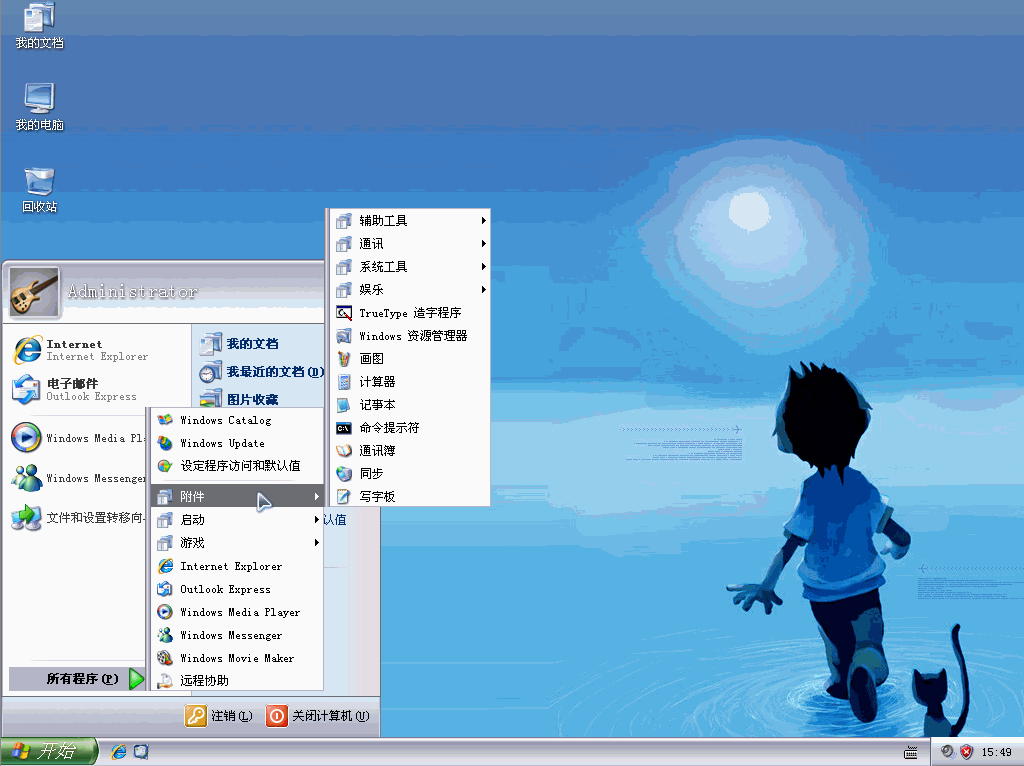Select 辅助工具 accessibility folder
The width and height of the screenshot is (1024, 766).
coord(410,221)
